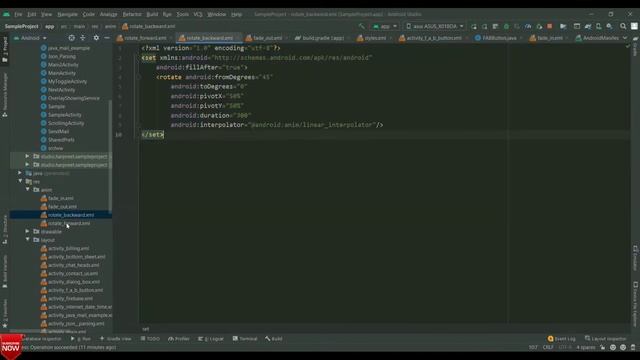Expand the java (generated) folder
This screenshot has height=360, width=640.
[20, 173]
